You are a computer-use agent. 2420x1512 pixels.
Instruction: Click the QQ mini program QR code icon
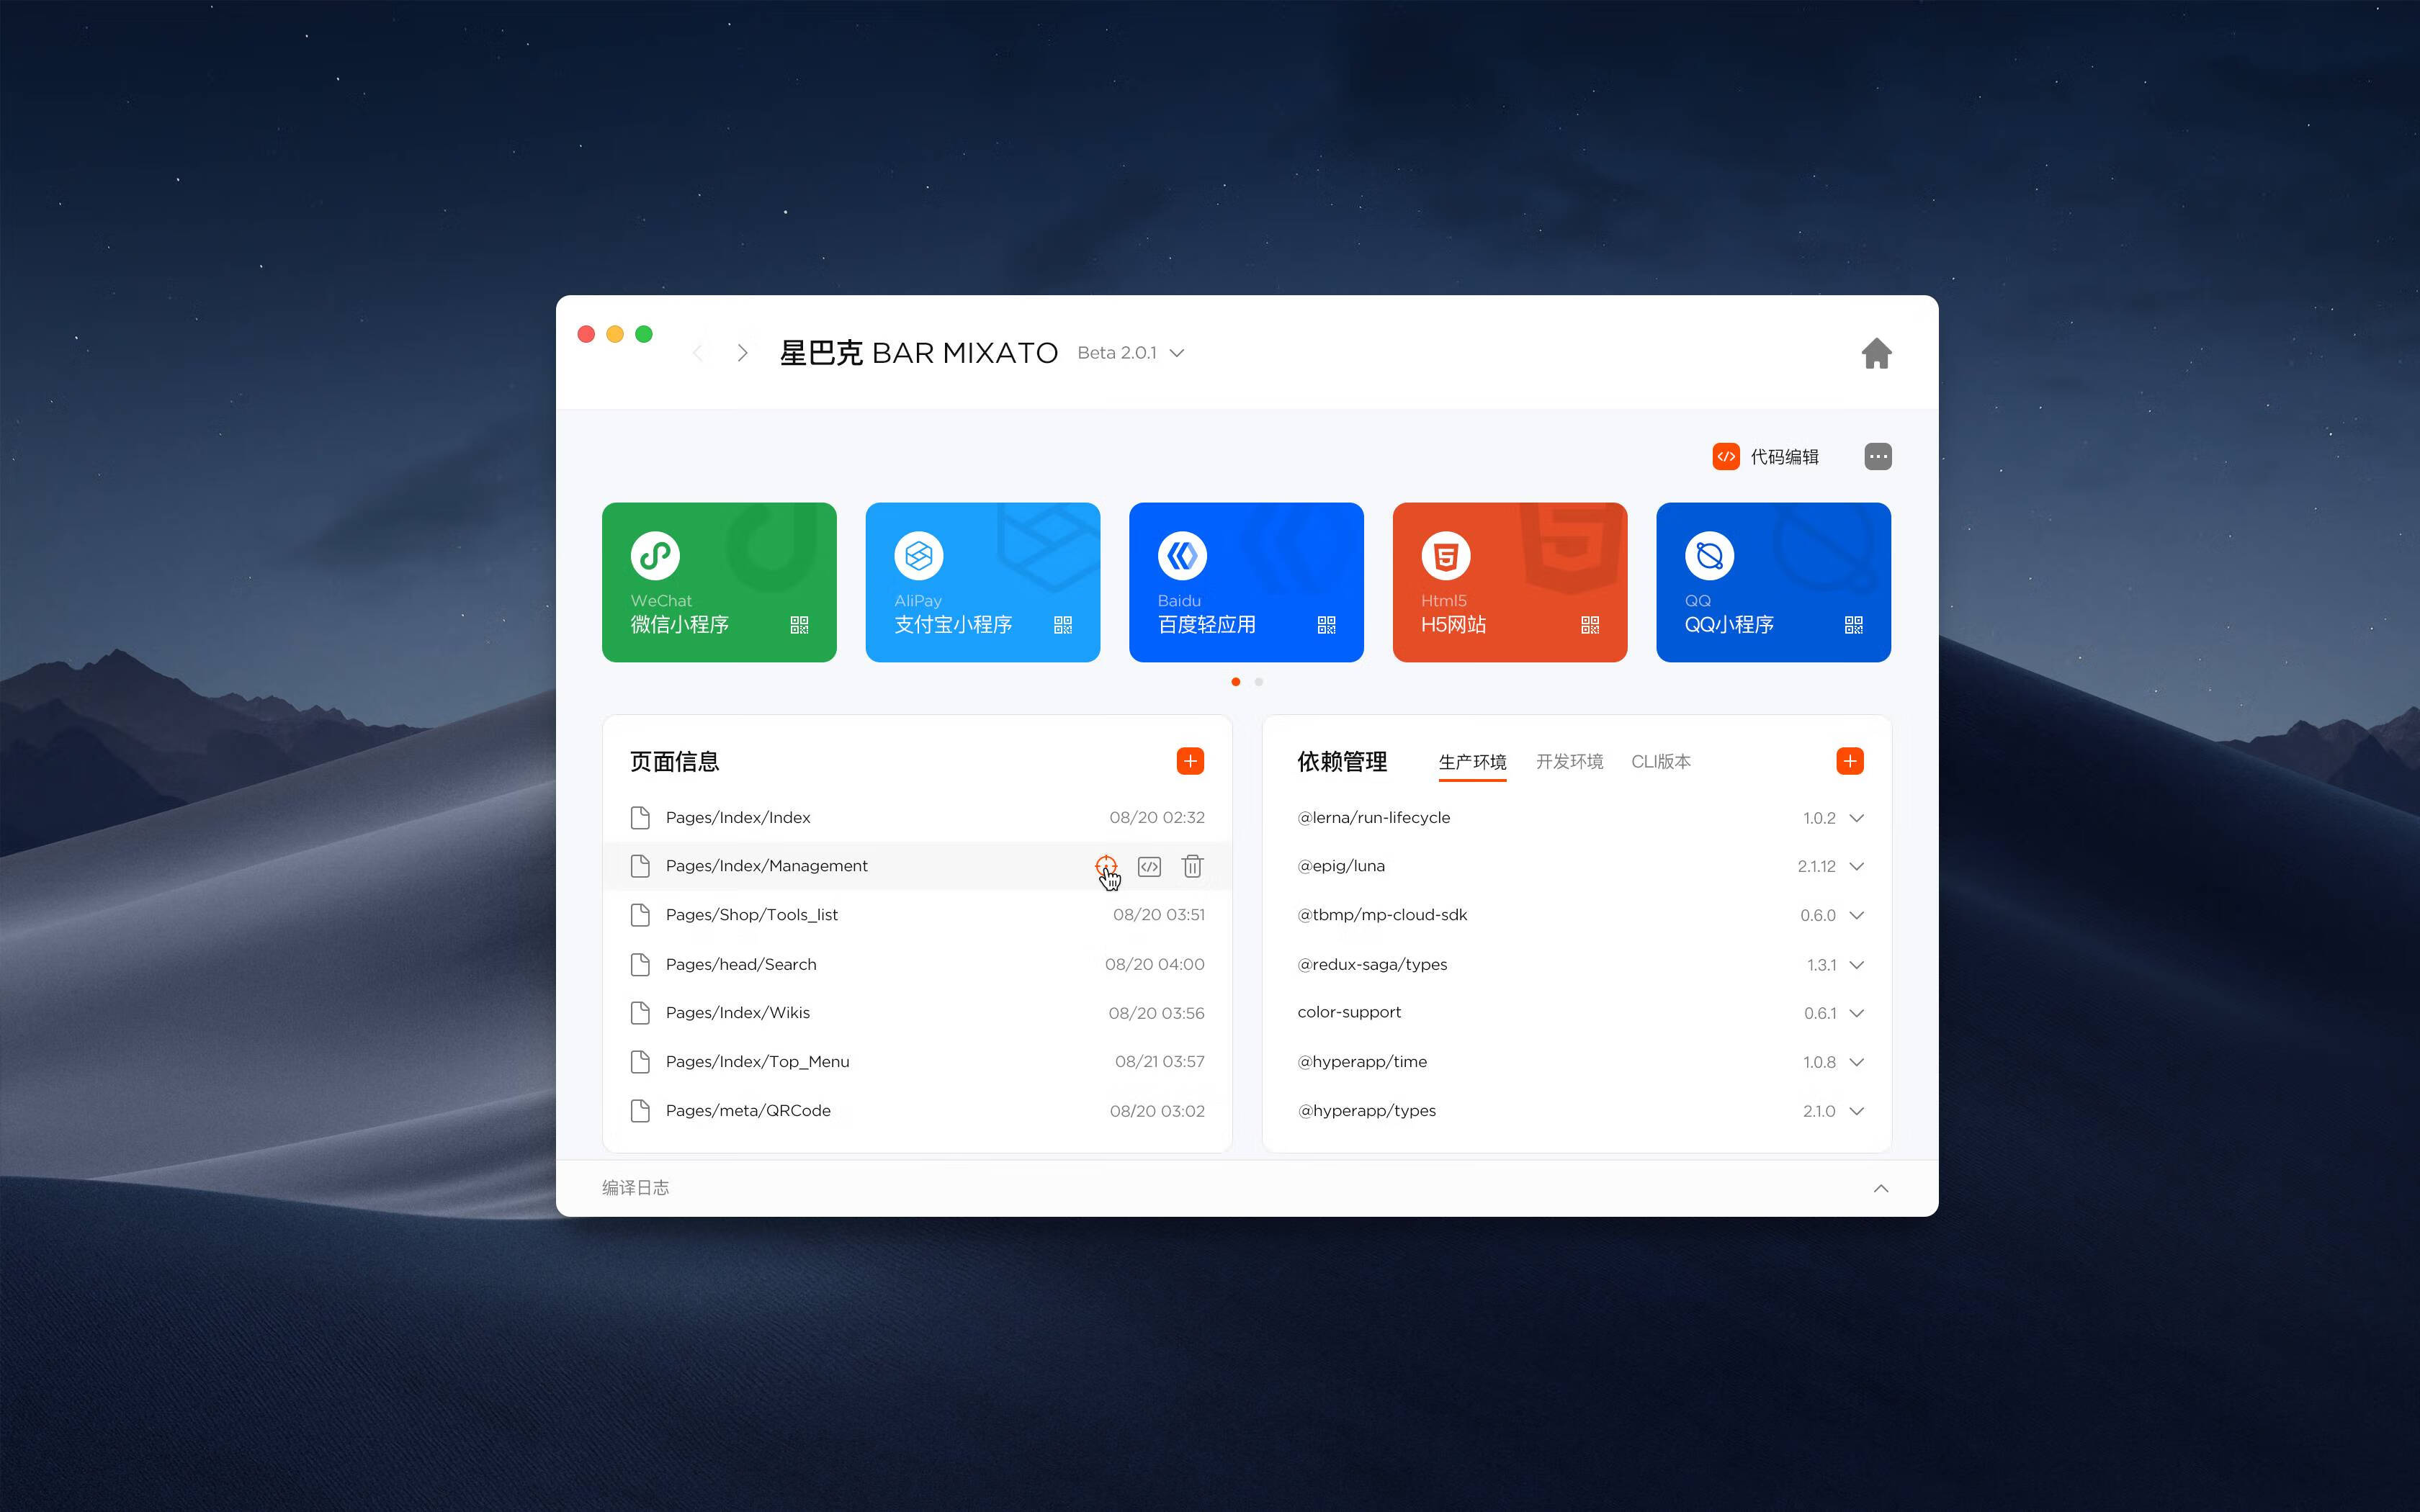[x=1853, y=625]
